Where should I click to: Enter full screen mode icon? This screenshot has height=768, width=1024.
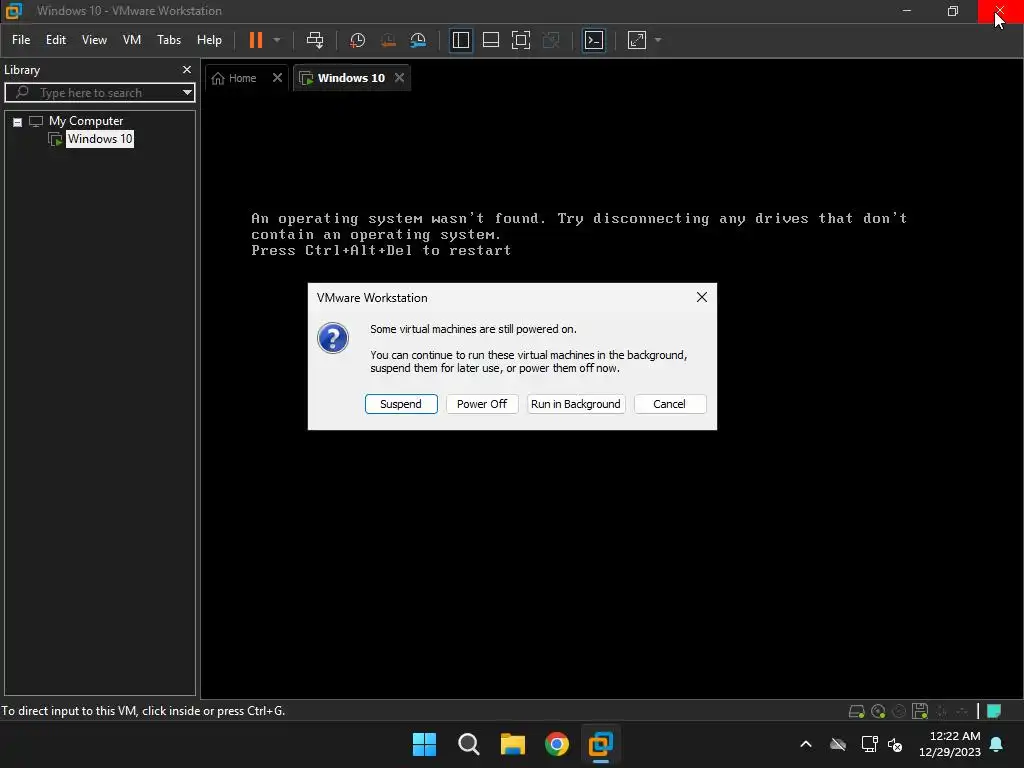pos(520,40)
